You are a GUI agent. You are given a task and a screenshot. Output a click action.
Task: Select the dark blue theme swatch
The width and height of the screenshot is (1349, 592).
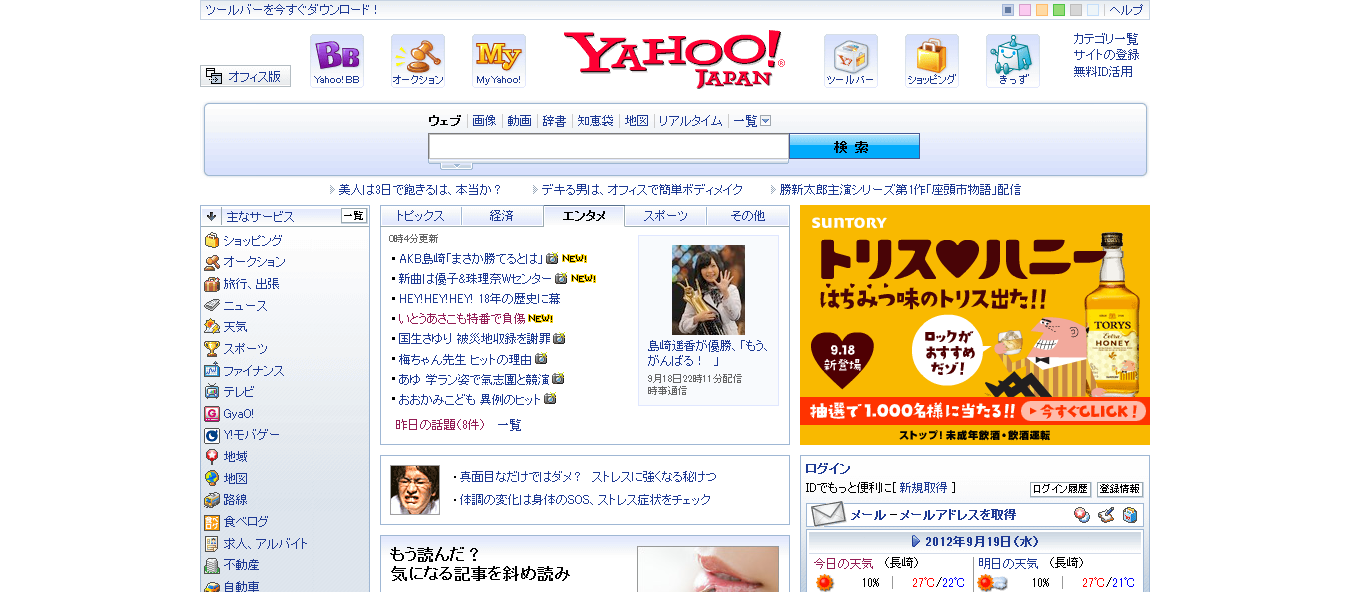pyautogui.click(x=1008, y=10)
